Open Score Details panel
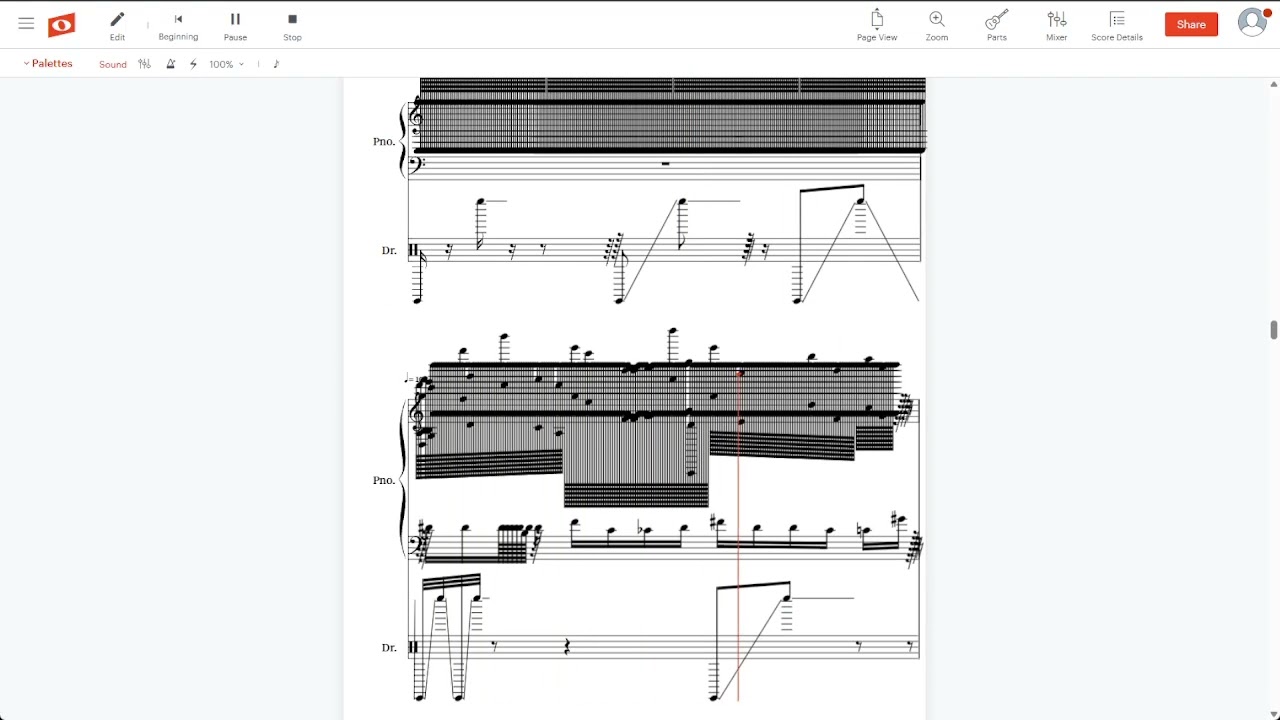 (x=1117, y=26)
